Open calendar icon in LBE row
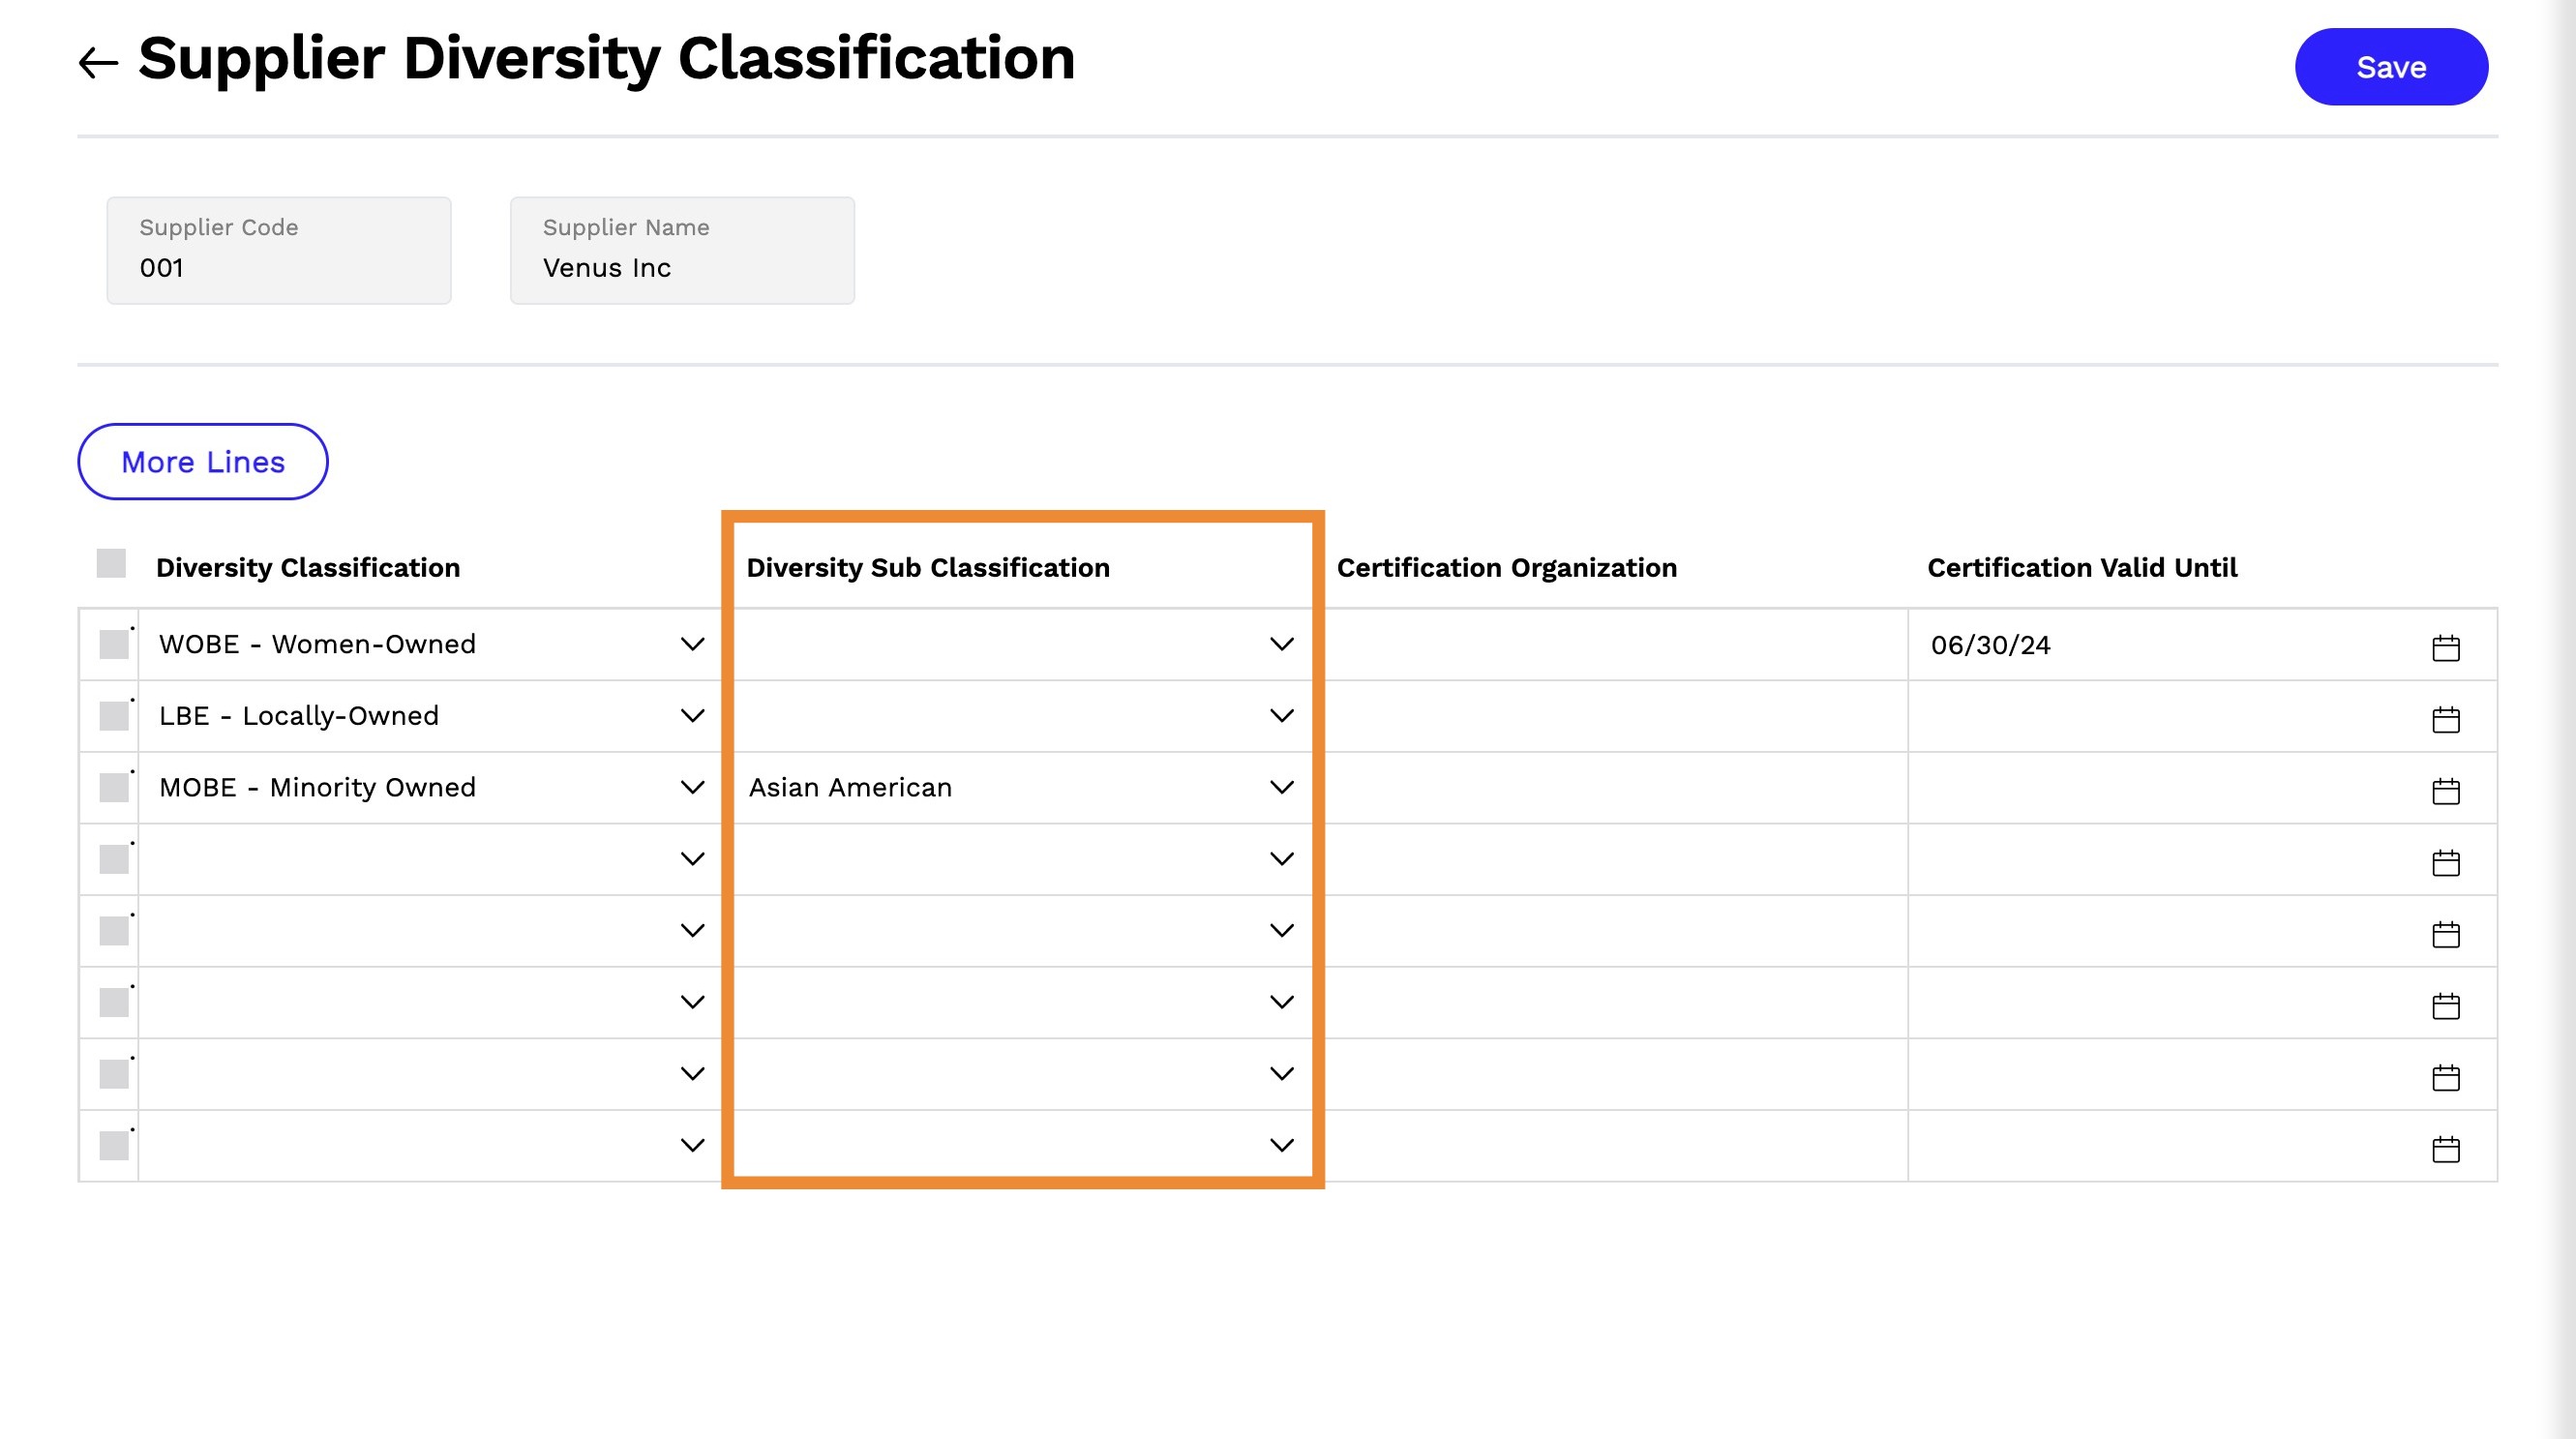 [x=2446, y=718]
